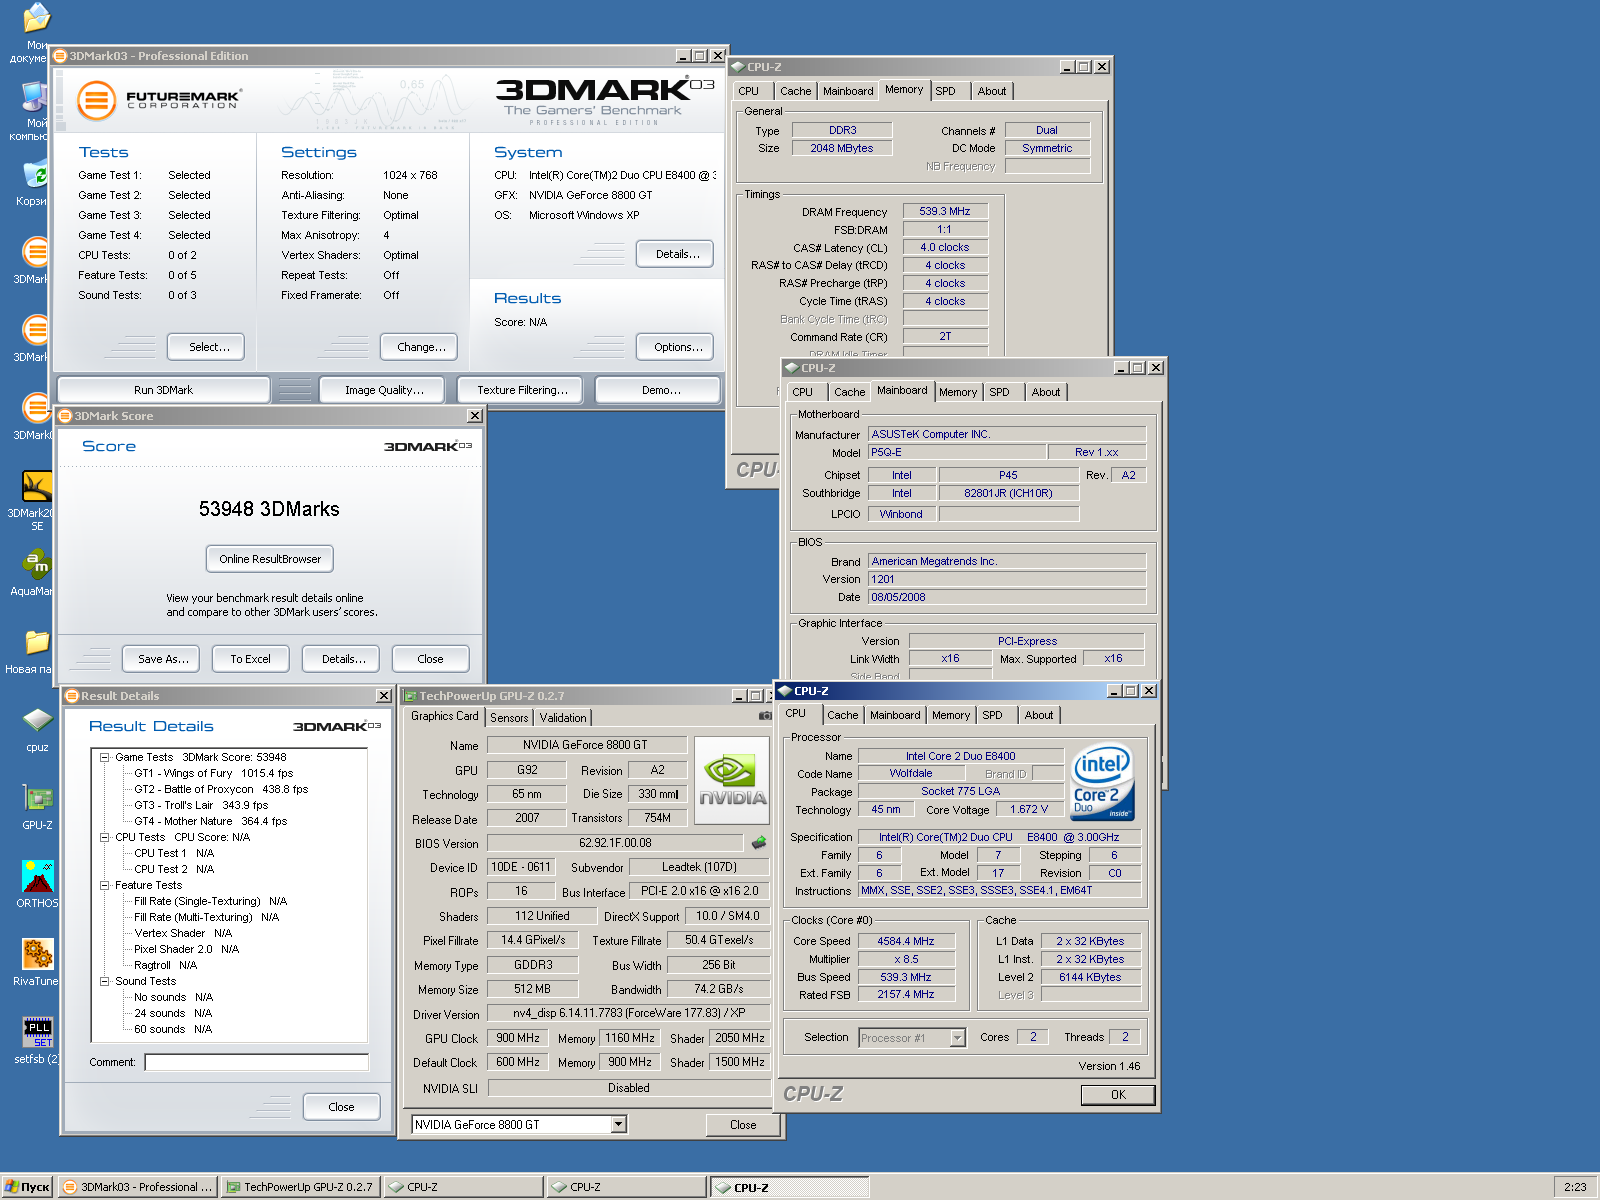Screen dimensions: 1600x1200
Task: Click OK in the front CPU-Z window
Action: [x=1118, y=1095]
